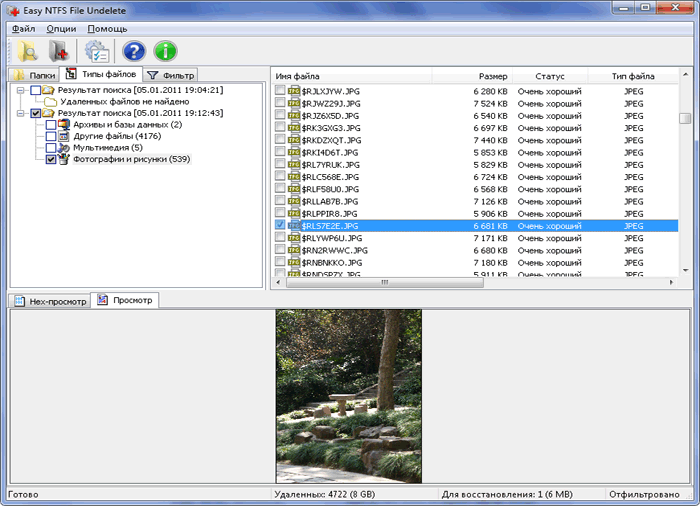Check the box for $RJLXJYW.JPG
Image resolution: width=700 pixels, height=506 pixels.
[279, 90]
